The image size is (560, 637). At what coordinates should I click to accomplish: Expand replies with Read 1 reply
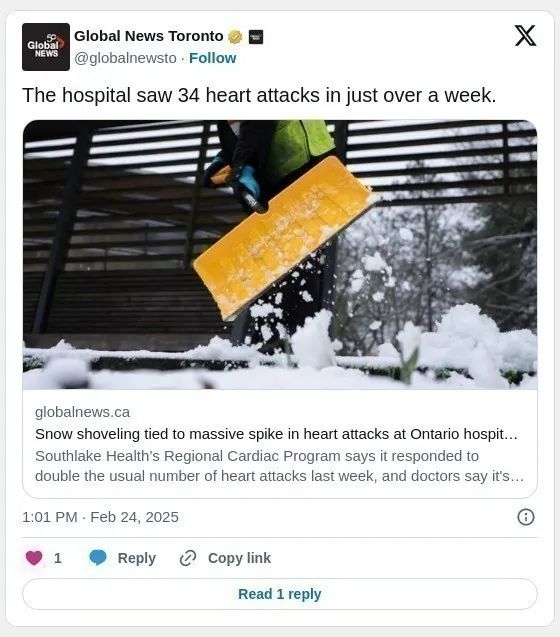[x=280, y=594]
